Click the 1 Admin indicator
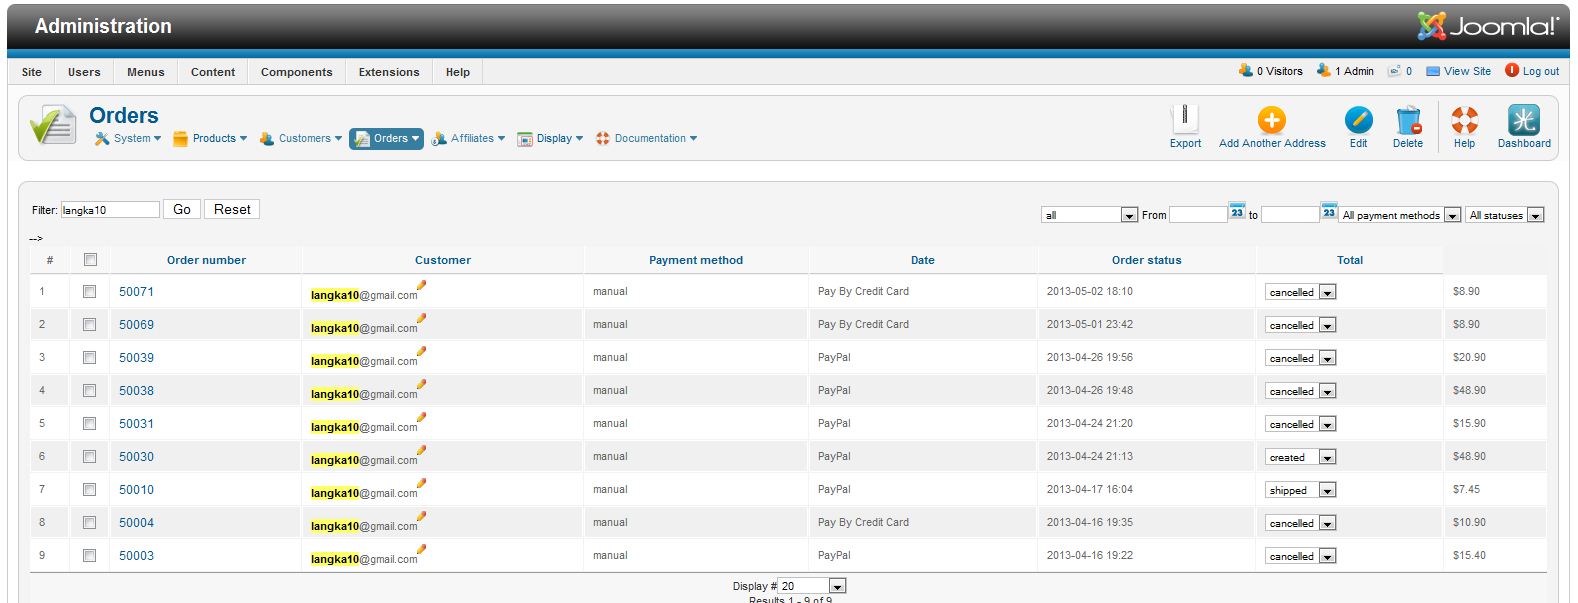Viewport: 1578px width, 603px height. click(x=1345, y=71)
